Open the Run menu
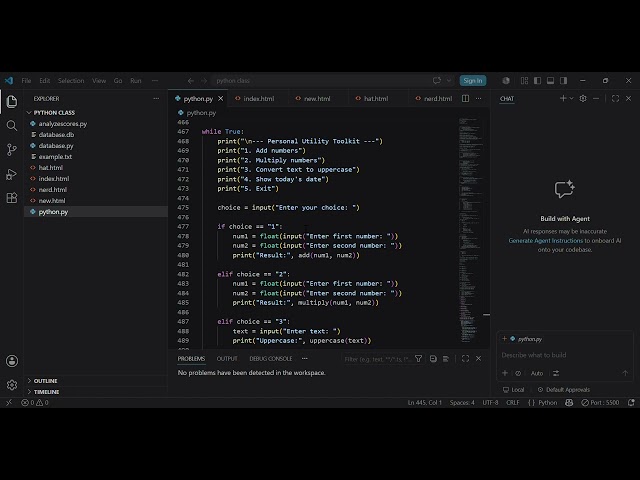 coord(136,80)
